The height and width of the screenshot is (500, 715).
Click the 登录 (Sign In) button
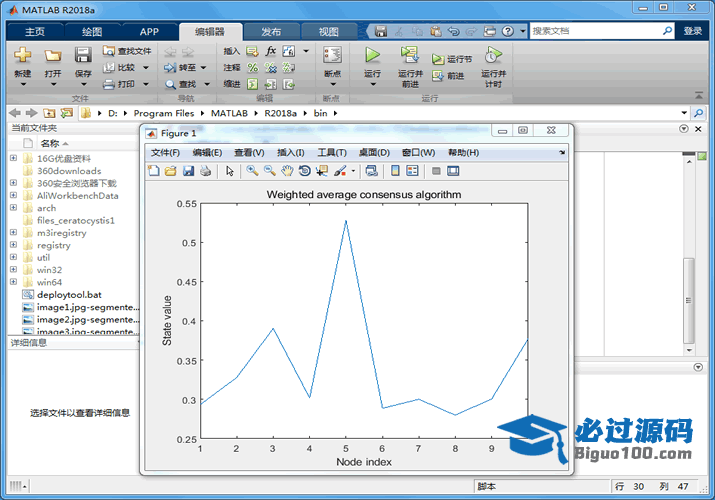pyautogui.click(x=693, y=31)
